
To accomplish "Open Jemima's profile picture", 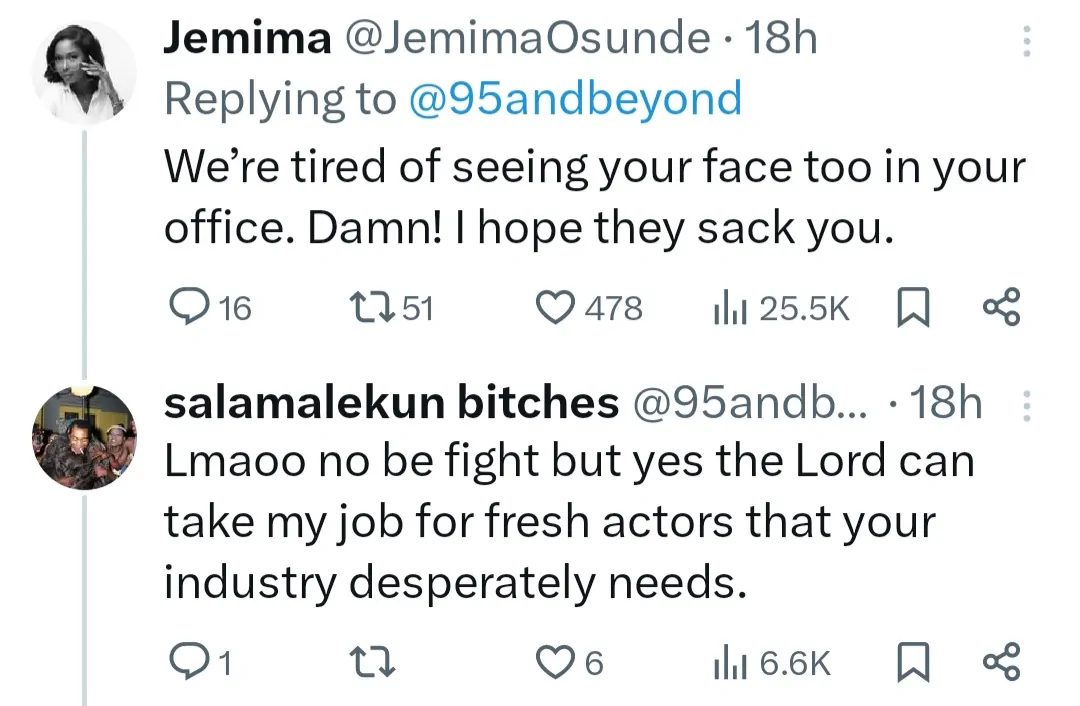I will 84,70.
